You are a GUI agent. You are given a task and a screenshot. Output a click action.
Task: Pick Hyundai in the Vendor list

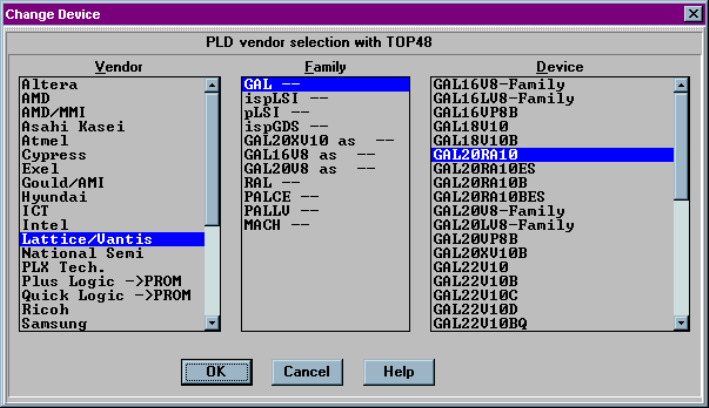[x=112, y=197]
